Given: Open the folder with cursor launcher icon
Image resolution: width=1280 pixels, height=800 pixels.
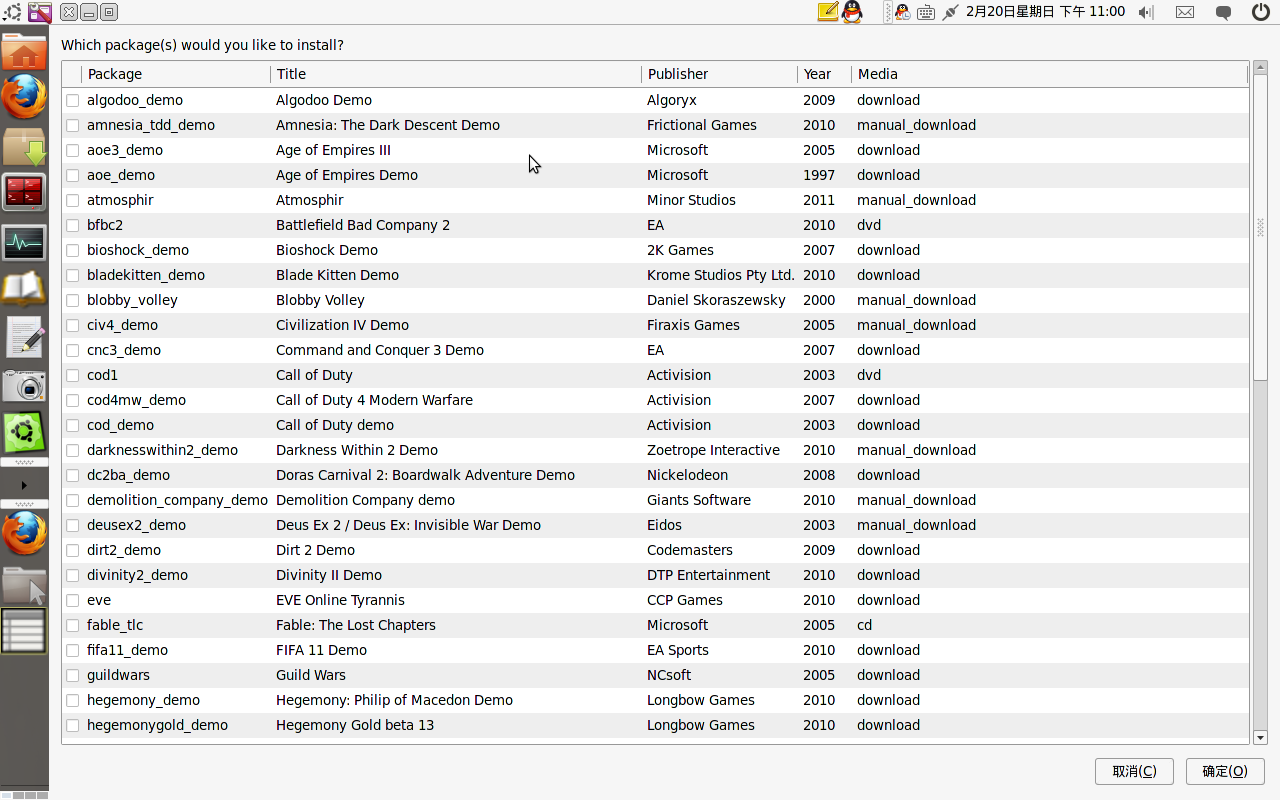Looking at the screenshot, I should pos(24,584).
